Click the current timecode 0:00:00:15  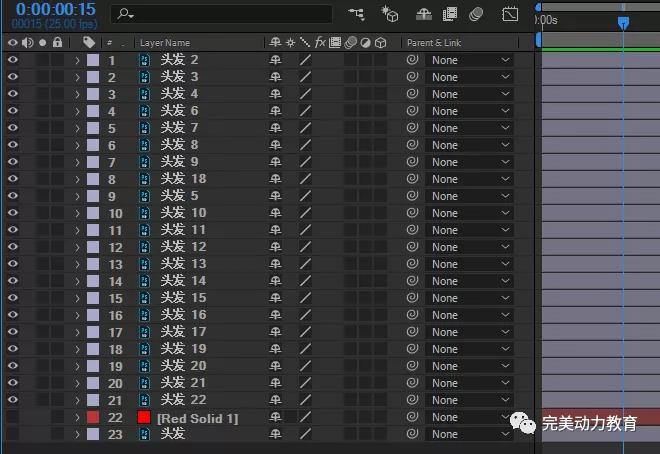point(55,10)
